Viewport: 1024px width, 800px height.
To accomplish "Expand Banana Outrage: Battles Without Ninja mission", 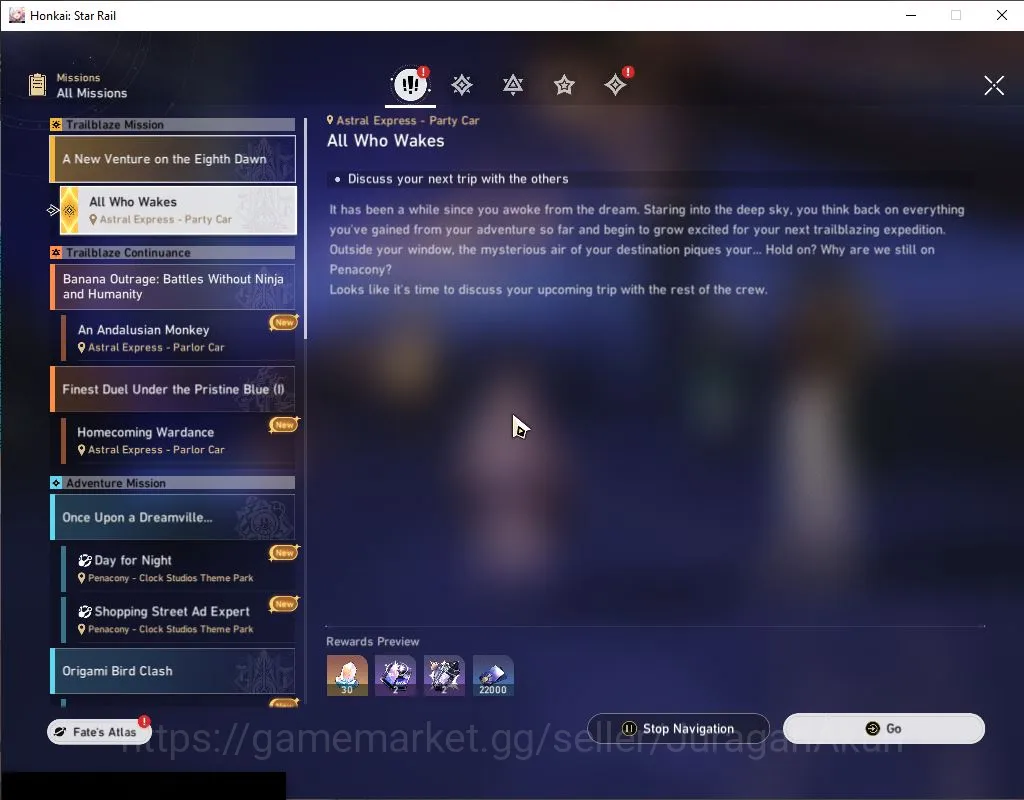I will pos(173,287).
